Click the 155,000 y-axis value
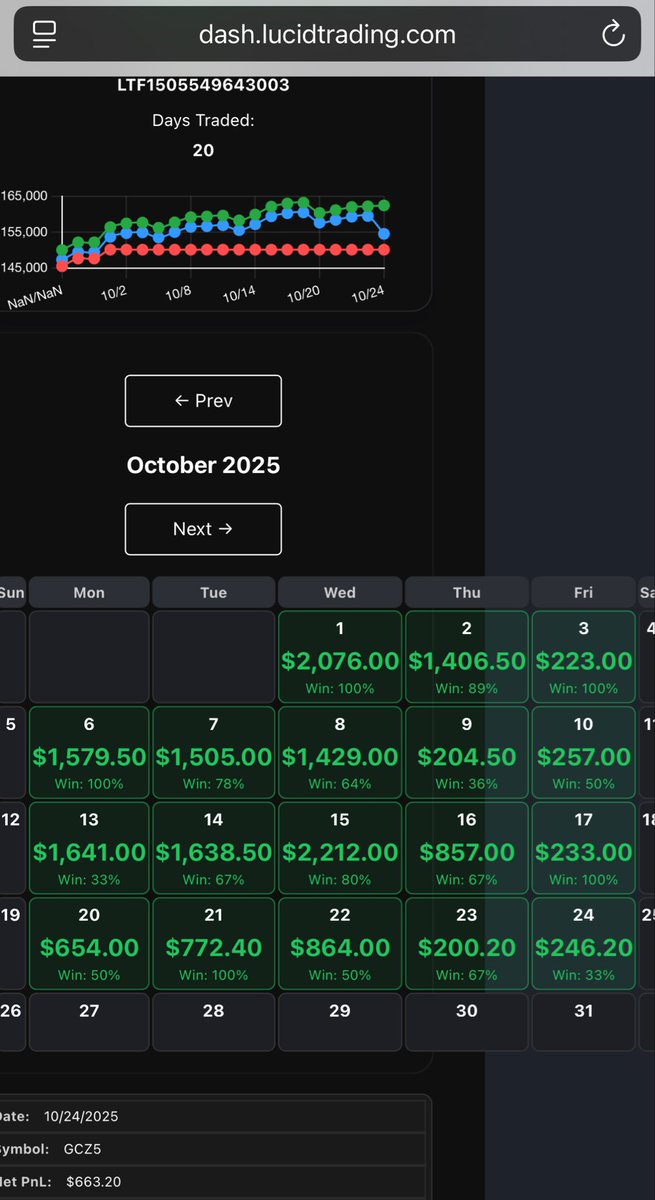655x1200 pixels. 23,232
